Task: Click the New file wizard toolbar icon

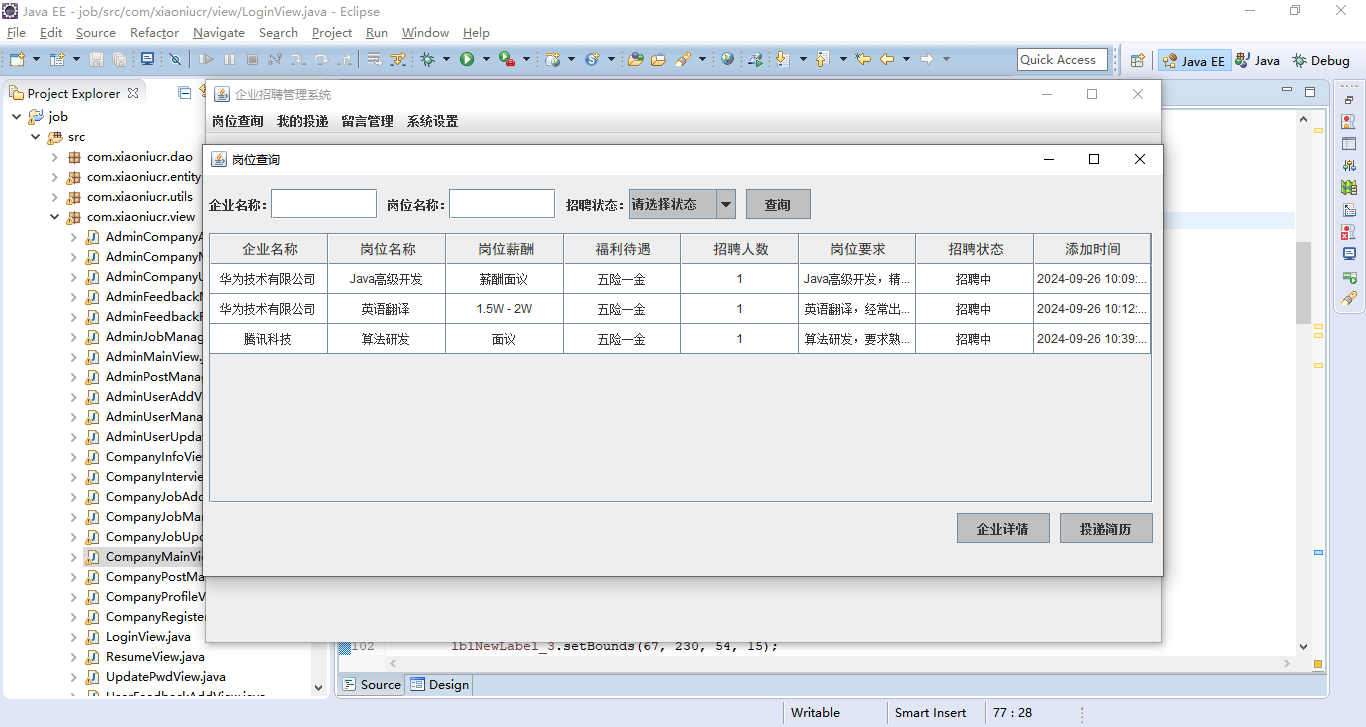Action: pyautogui.click(x=17, y=59)
